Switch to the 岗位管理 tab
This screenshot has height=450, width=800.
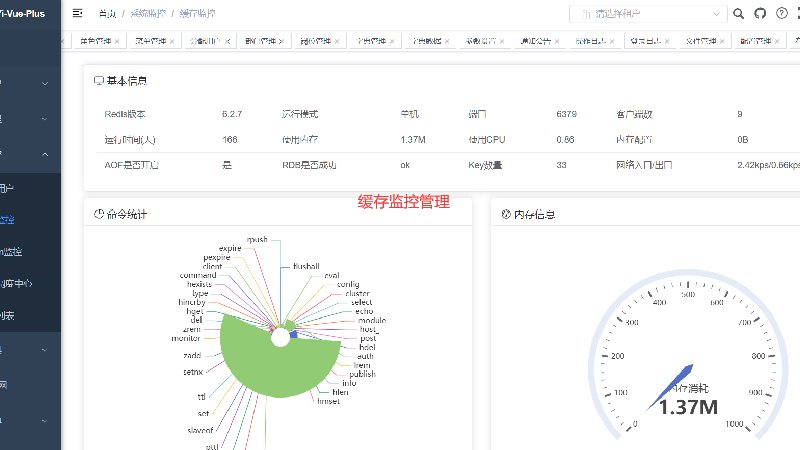coord(315,41)
